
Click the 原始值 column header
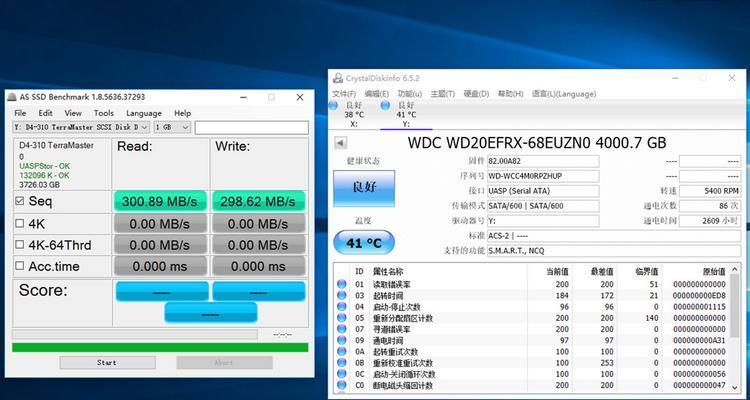tap(714, 271)
